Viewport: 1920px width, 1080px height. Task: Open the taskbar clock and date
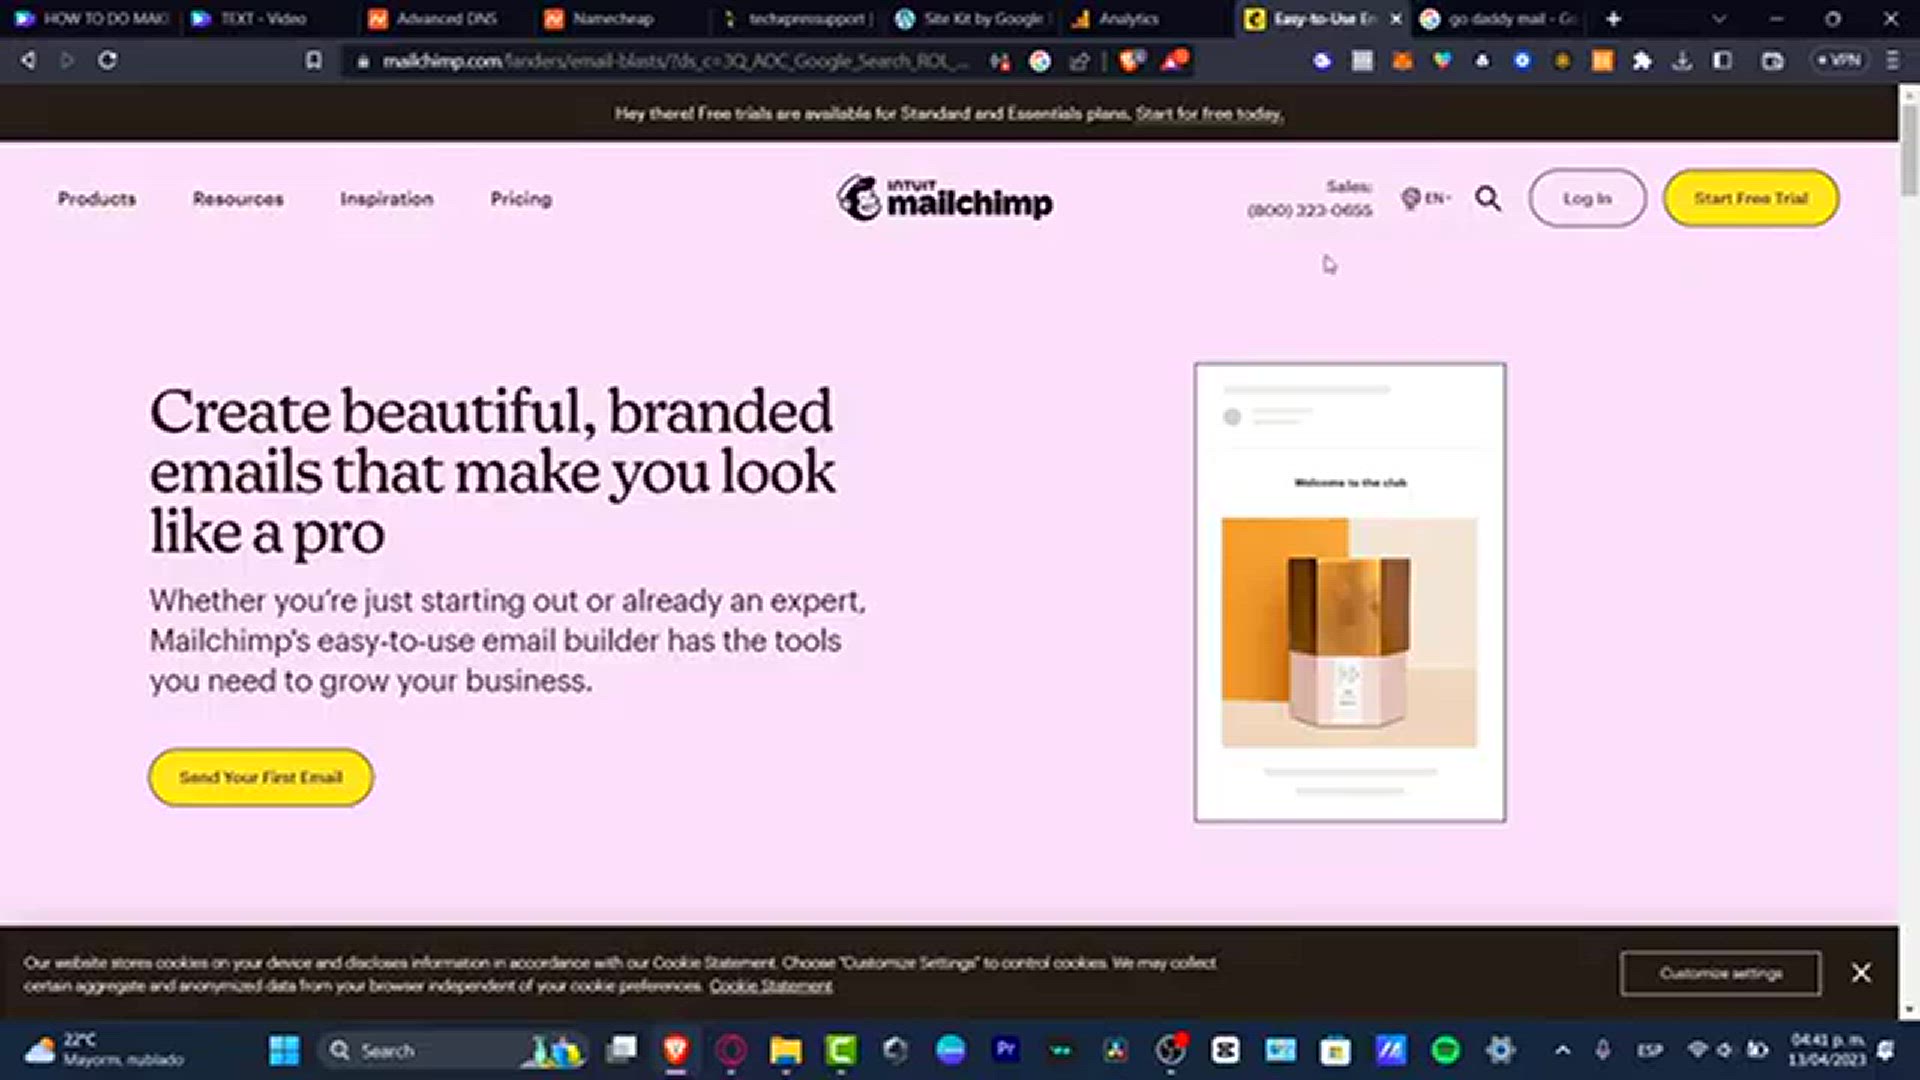1826,1050
